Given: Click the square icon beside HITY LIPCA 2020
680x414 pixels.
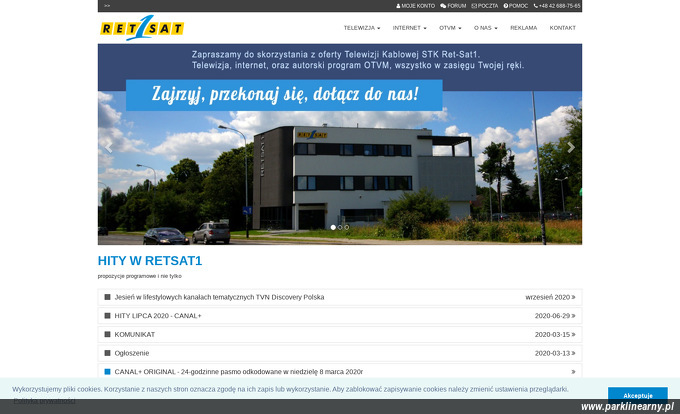Looking at the screenshot, I should (108, 316).
